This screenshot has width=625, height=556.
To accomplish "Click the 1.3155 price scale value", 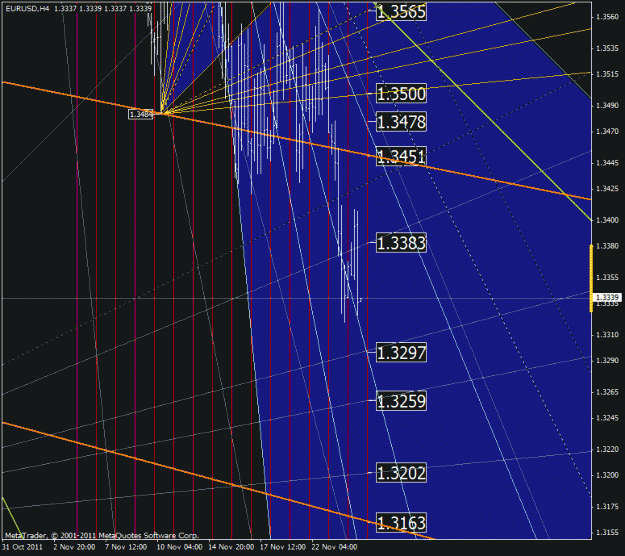I will click(x=607, y=532).
